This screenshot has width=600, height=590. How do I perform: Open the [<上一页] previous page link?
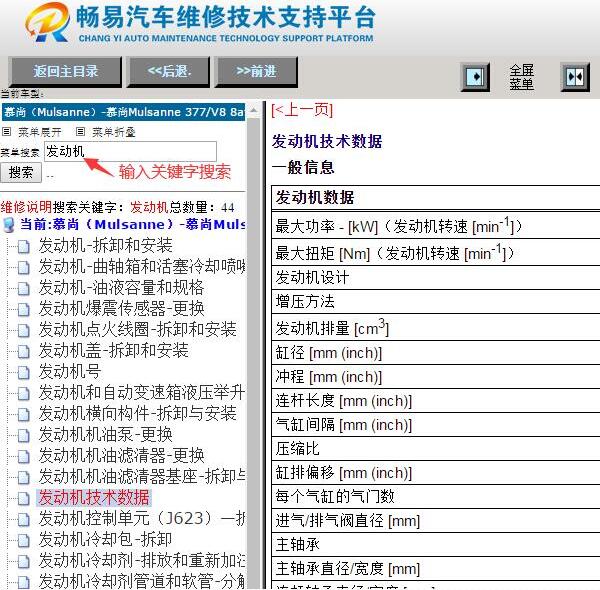(302, 111)
